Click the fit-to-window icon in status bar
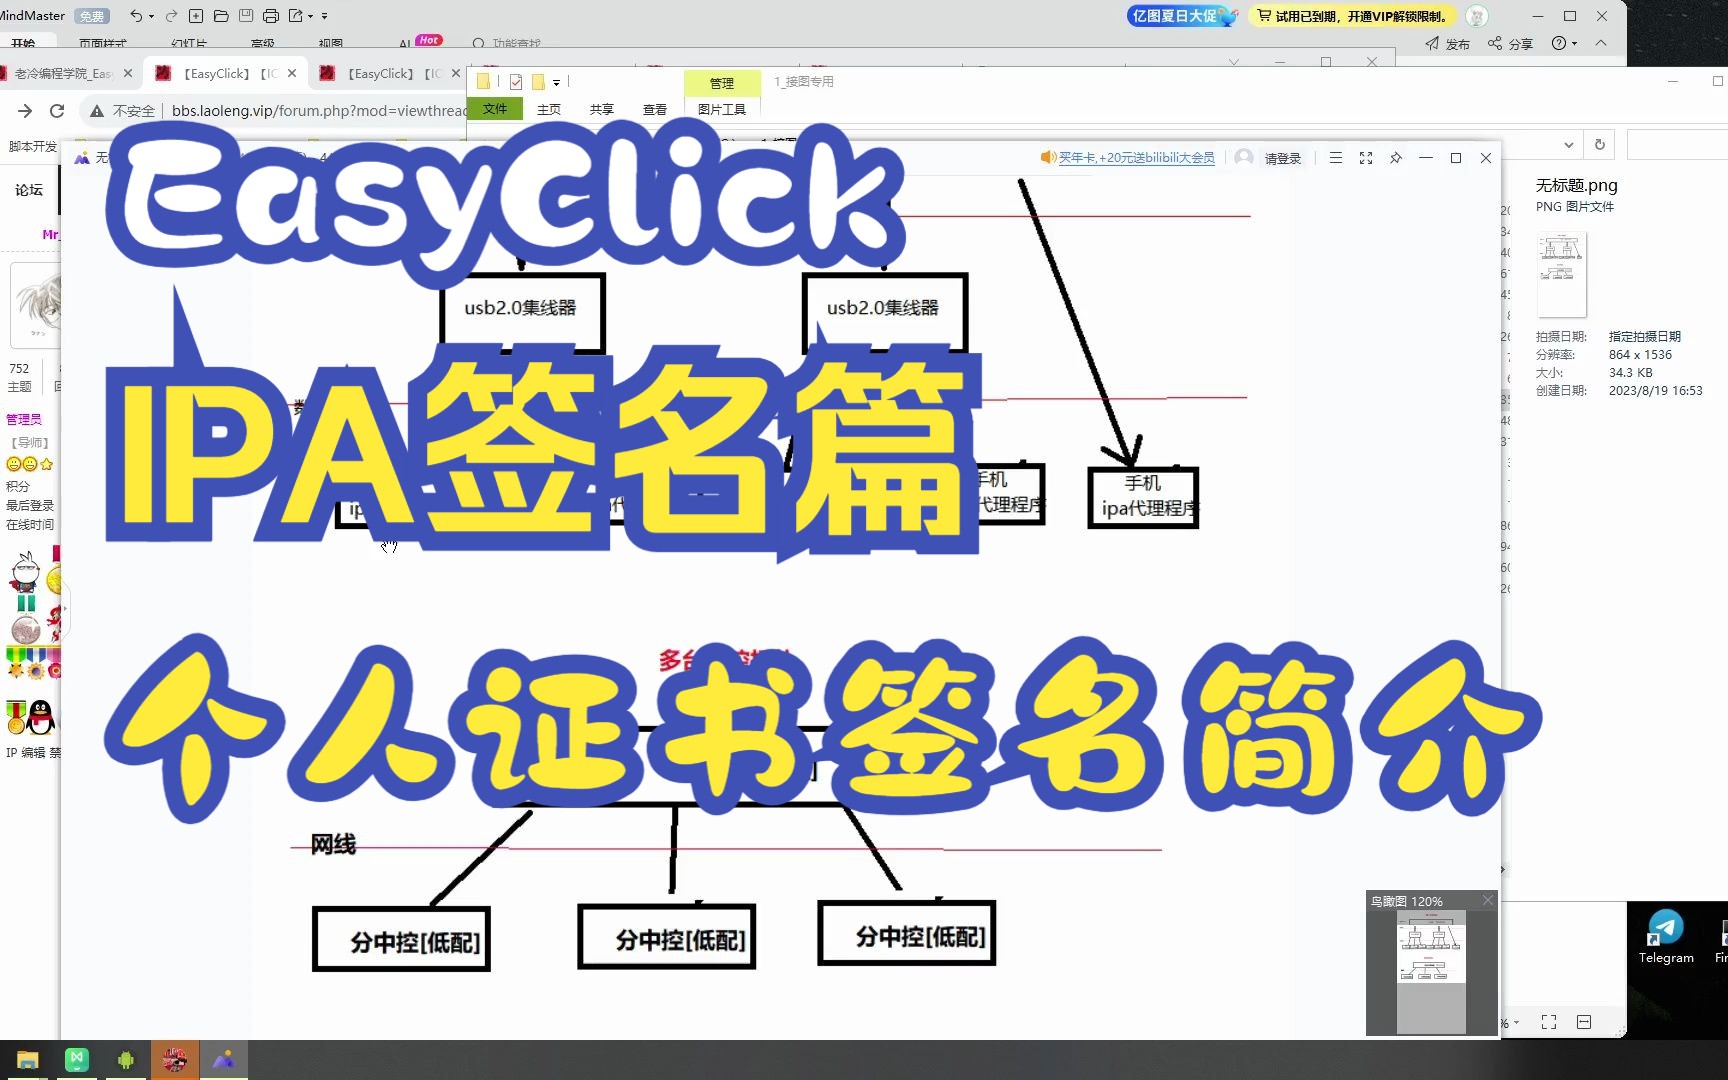This screenshot has width=1728, height=1080. 1549,1022
